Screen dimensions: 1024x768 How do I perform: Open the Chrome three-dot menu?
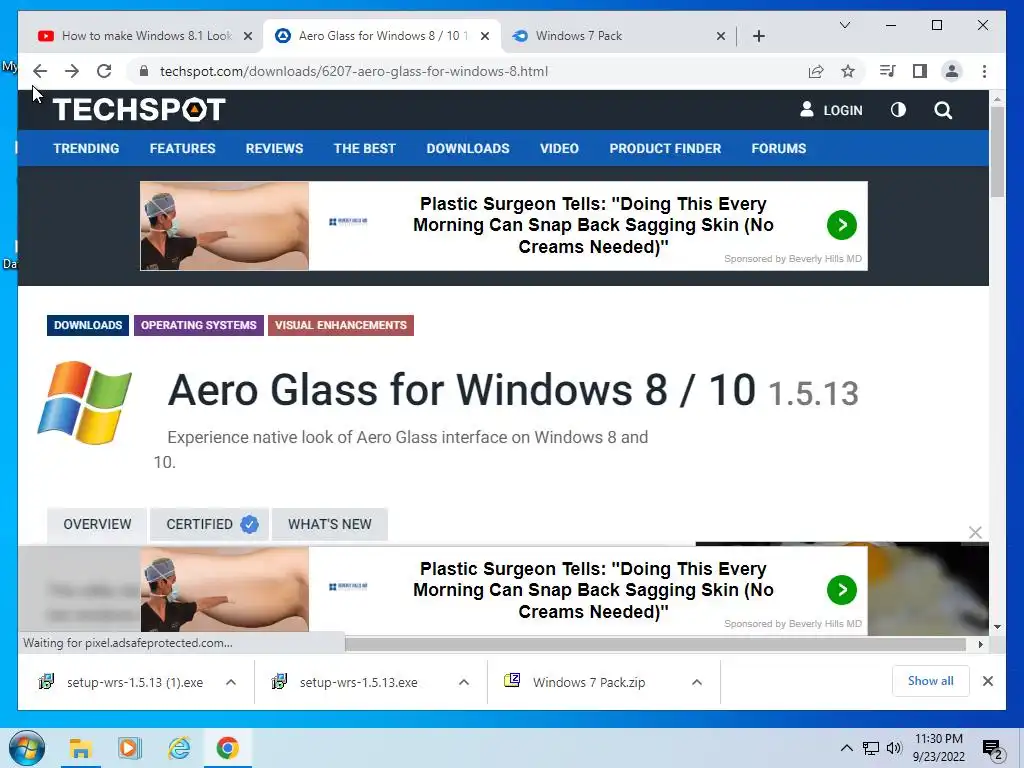(984, 71)
